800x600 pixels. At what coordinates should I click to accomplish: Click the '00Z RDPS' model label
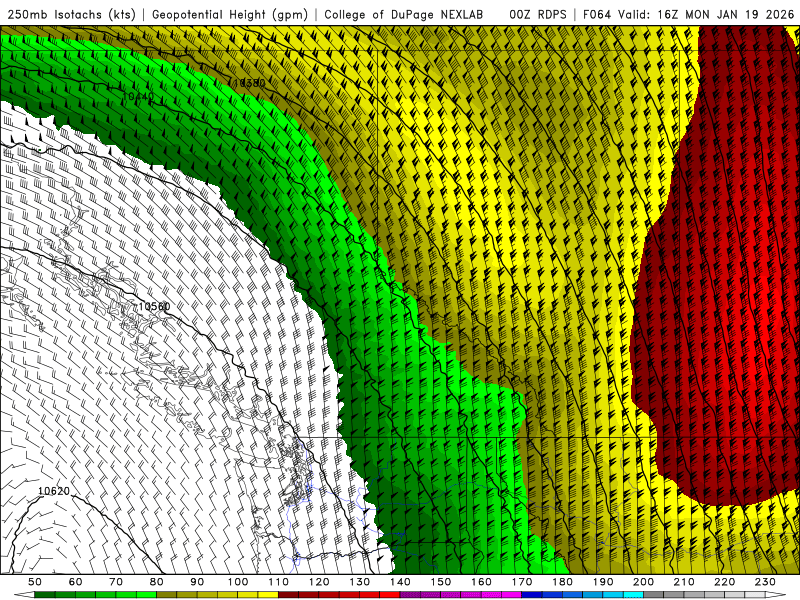538,15
